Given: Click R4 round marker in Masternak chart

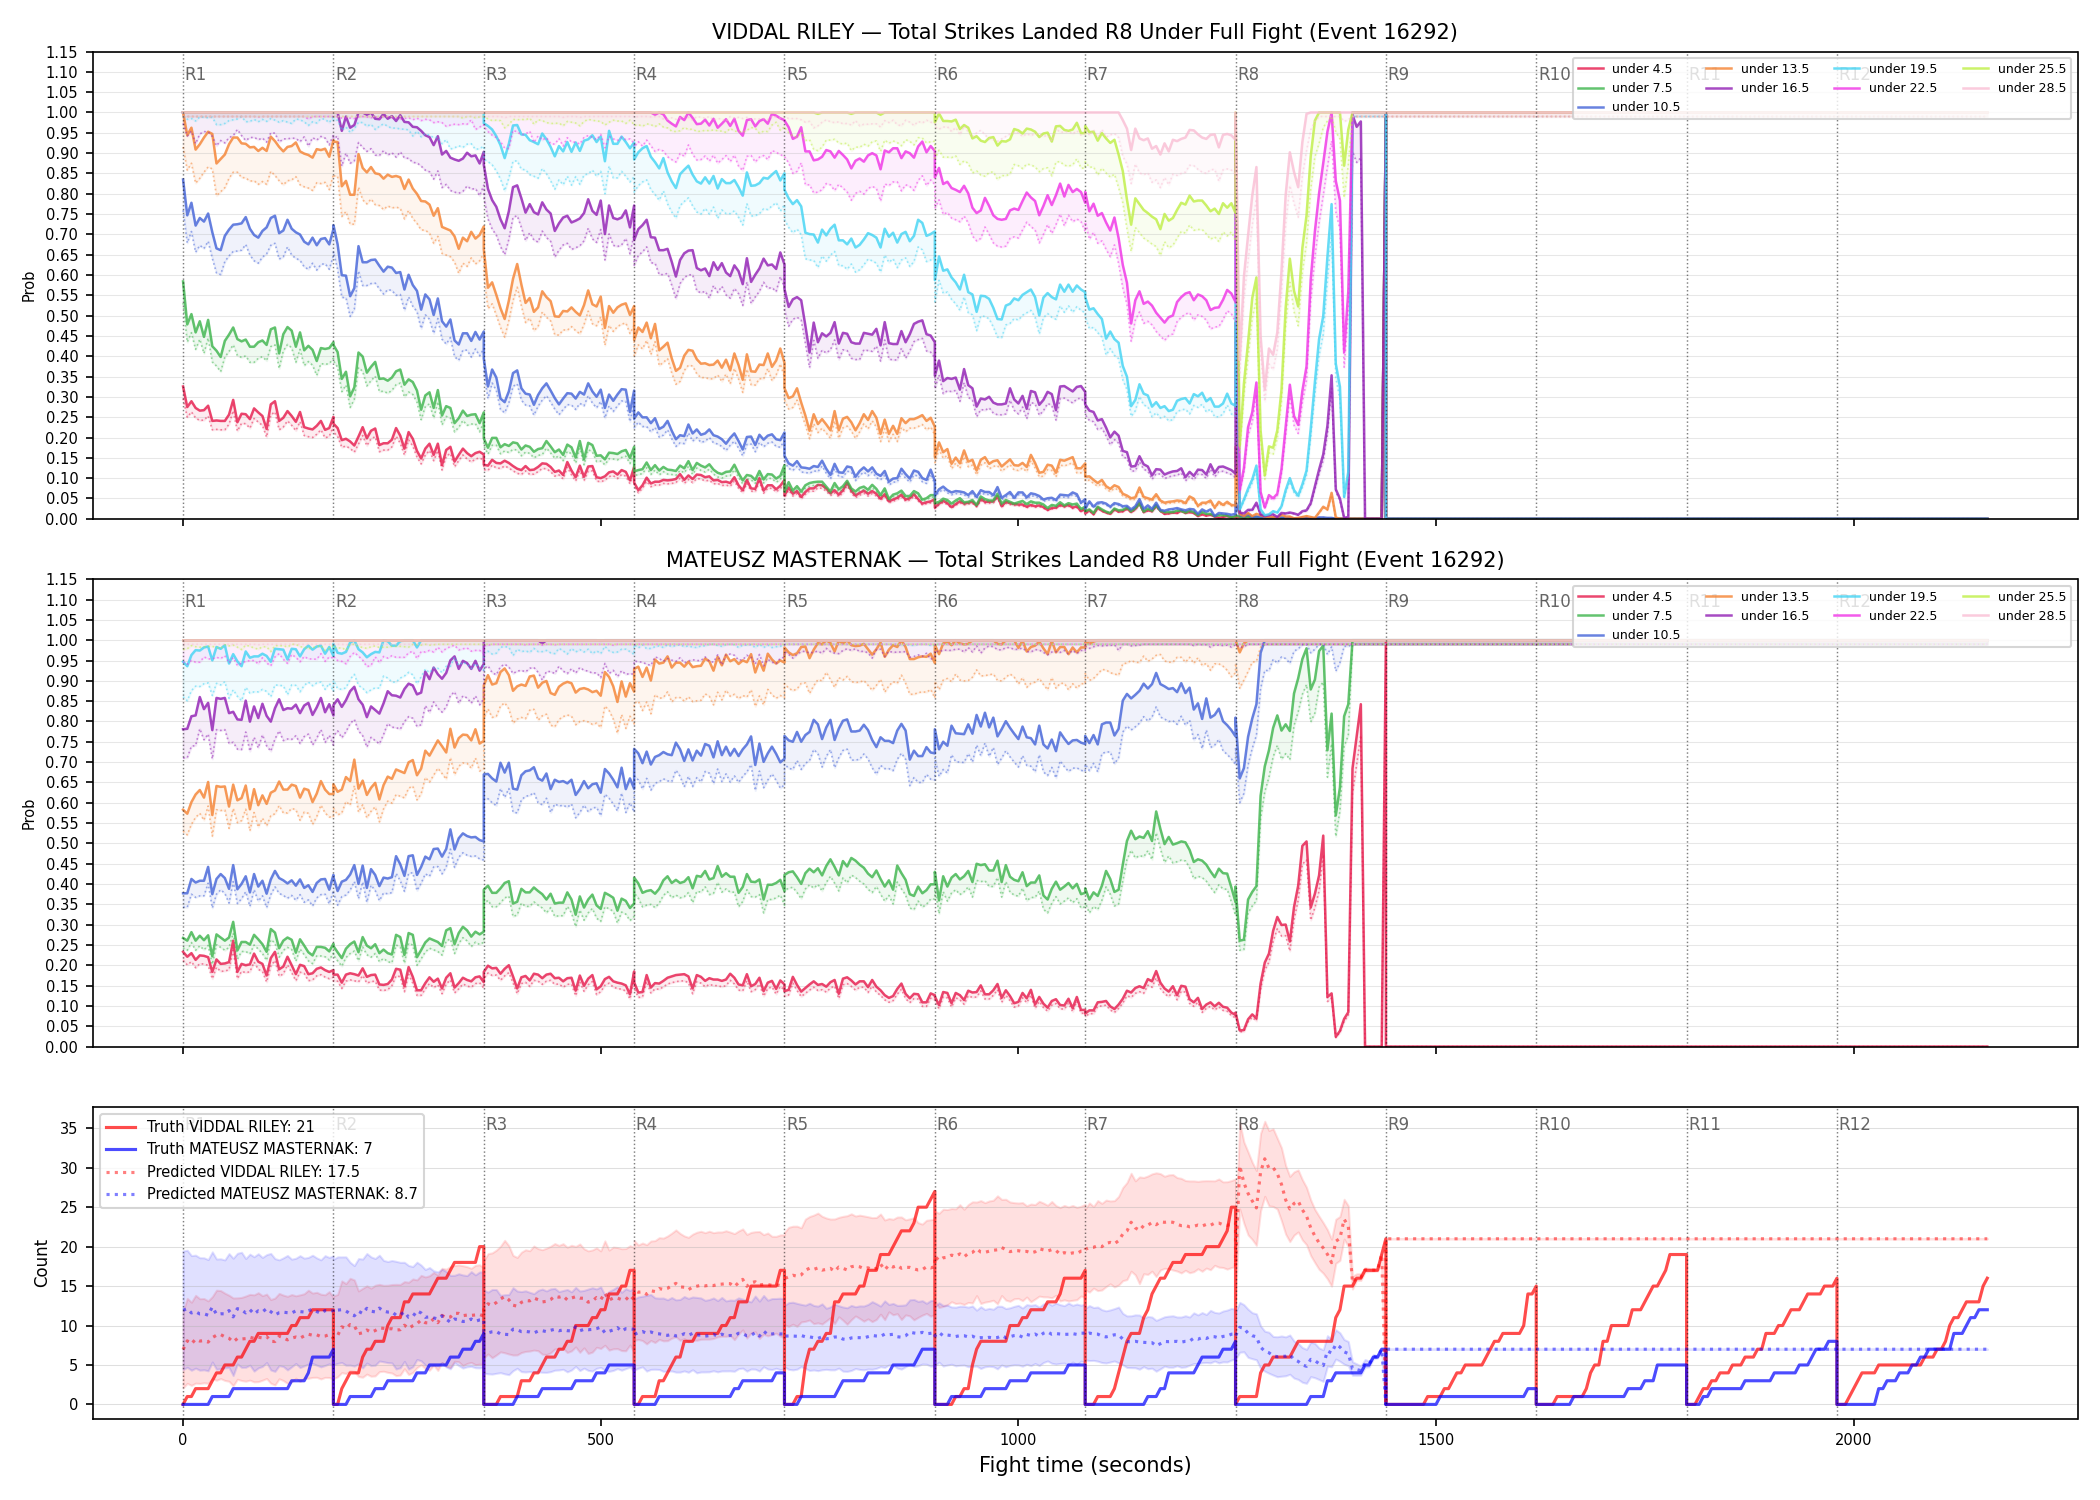Looking at the screenshot, I should [x=646, y=601].
